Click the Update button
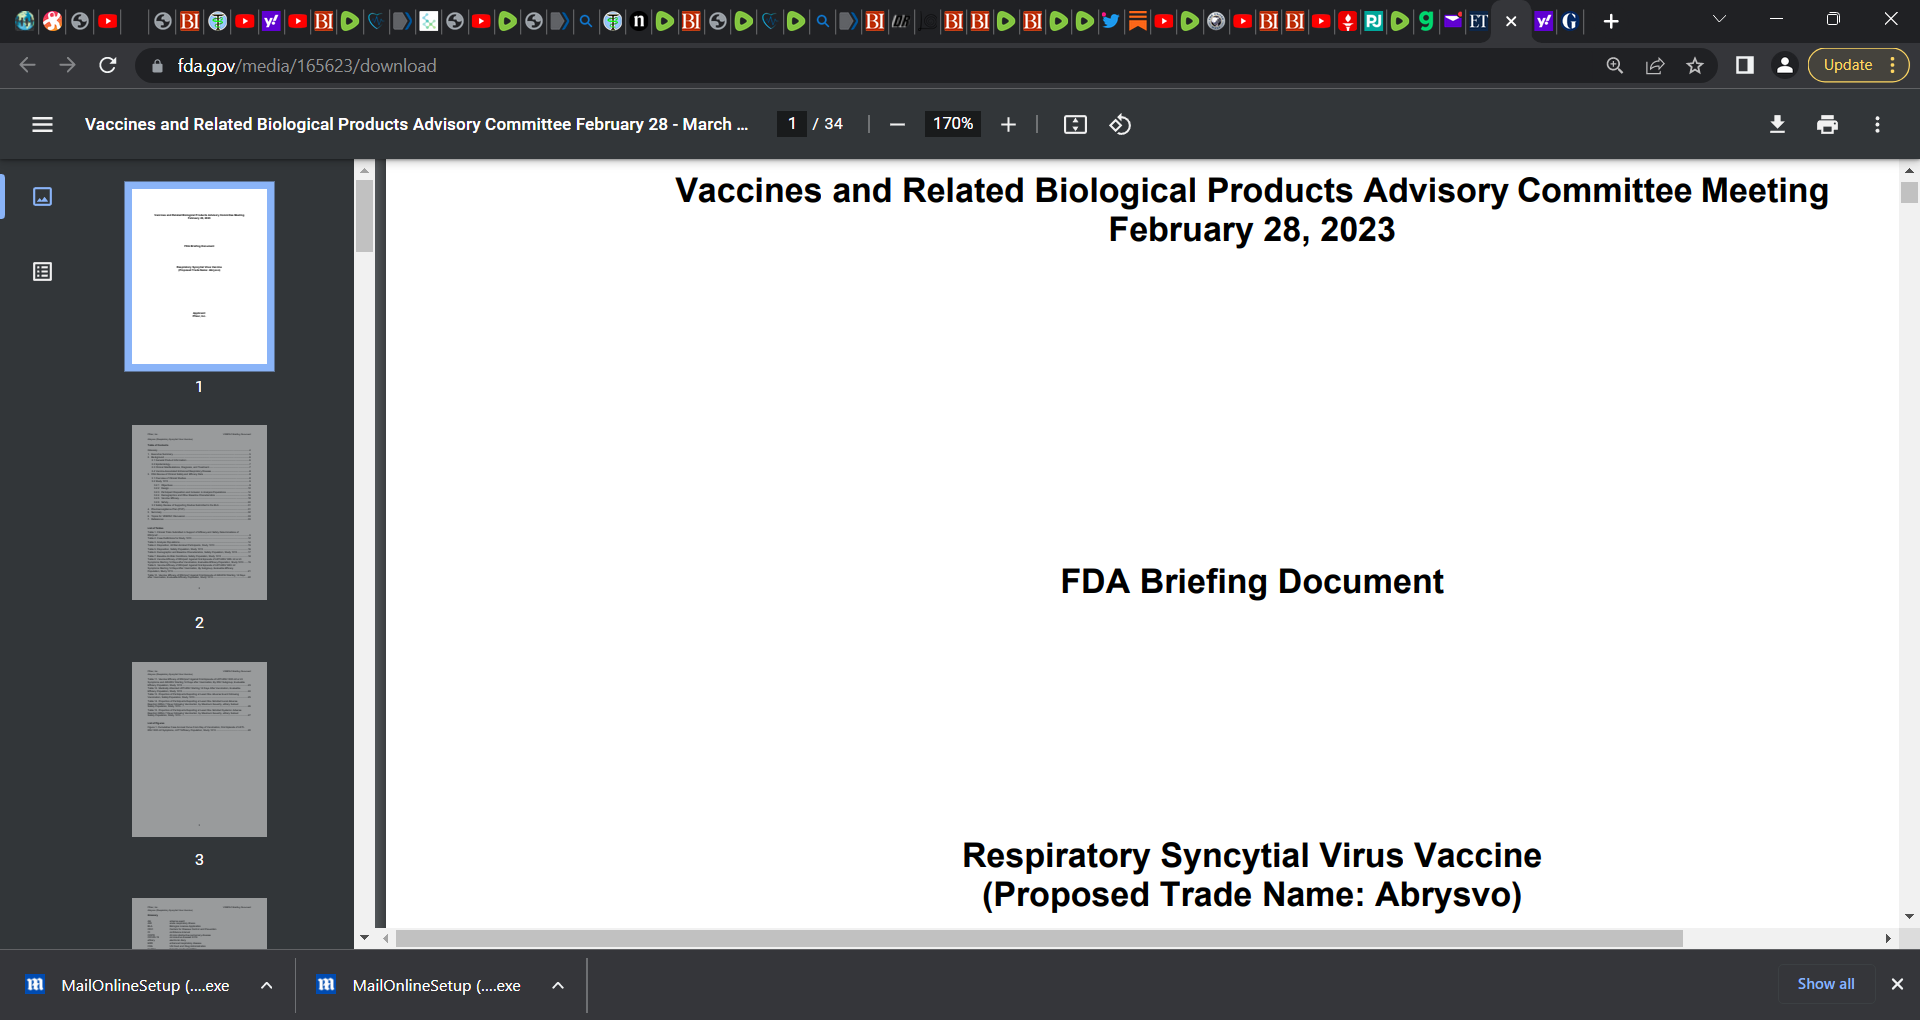The width and height of the screenshot is (1920, 1020). (1848, 65)
